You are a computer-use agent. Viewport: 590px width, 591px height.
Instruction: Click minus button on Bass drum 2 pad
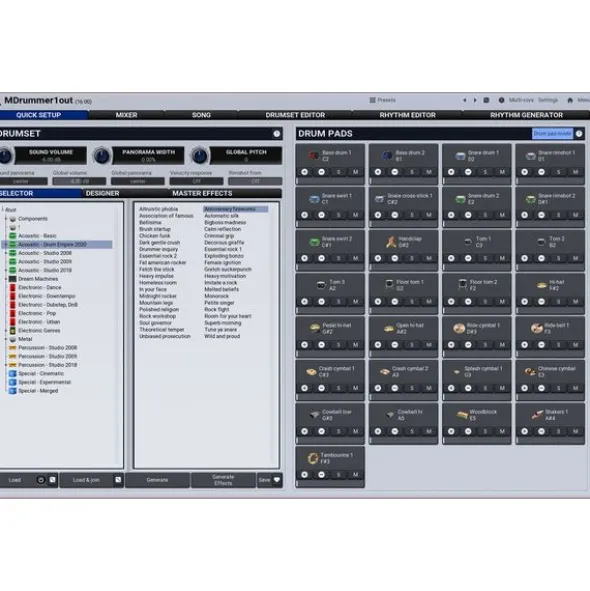coord(395,172)
